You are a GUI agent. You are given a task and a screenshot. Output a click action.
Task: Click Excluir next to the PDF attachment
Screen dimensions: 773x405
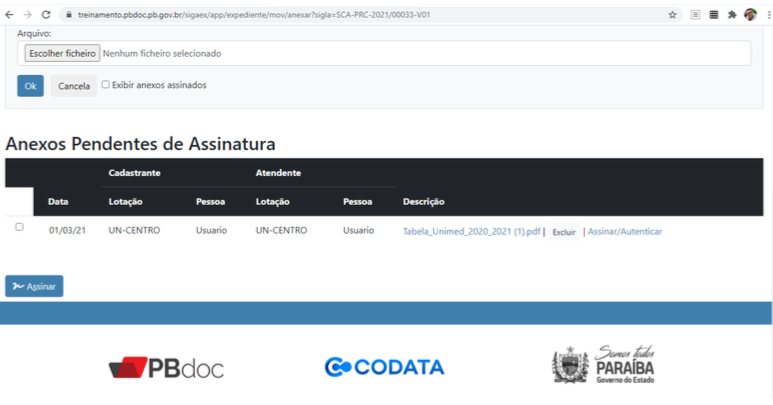564,231
